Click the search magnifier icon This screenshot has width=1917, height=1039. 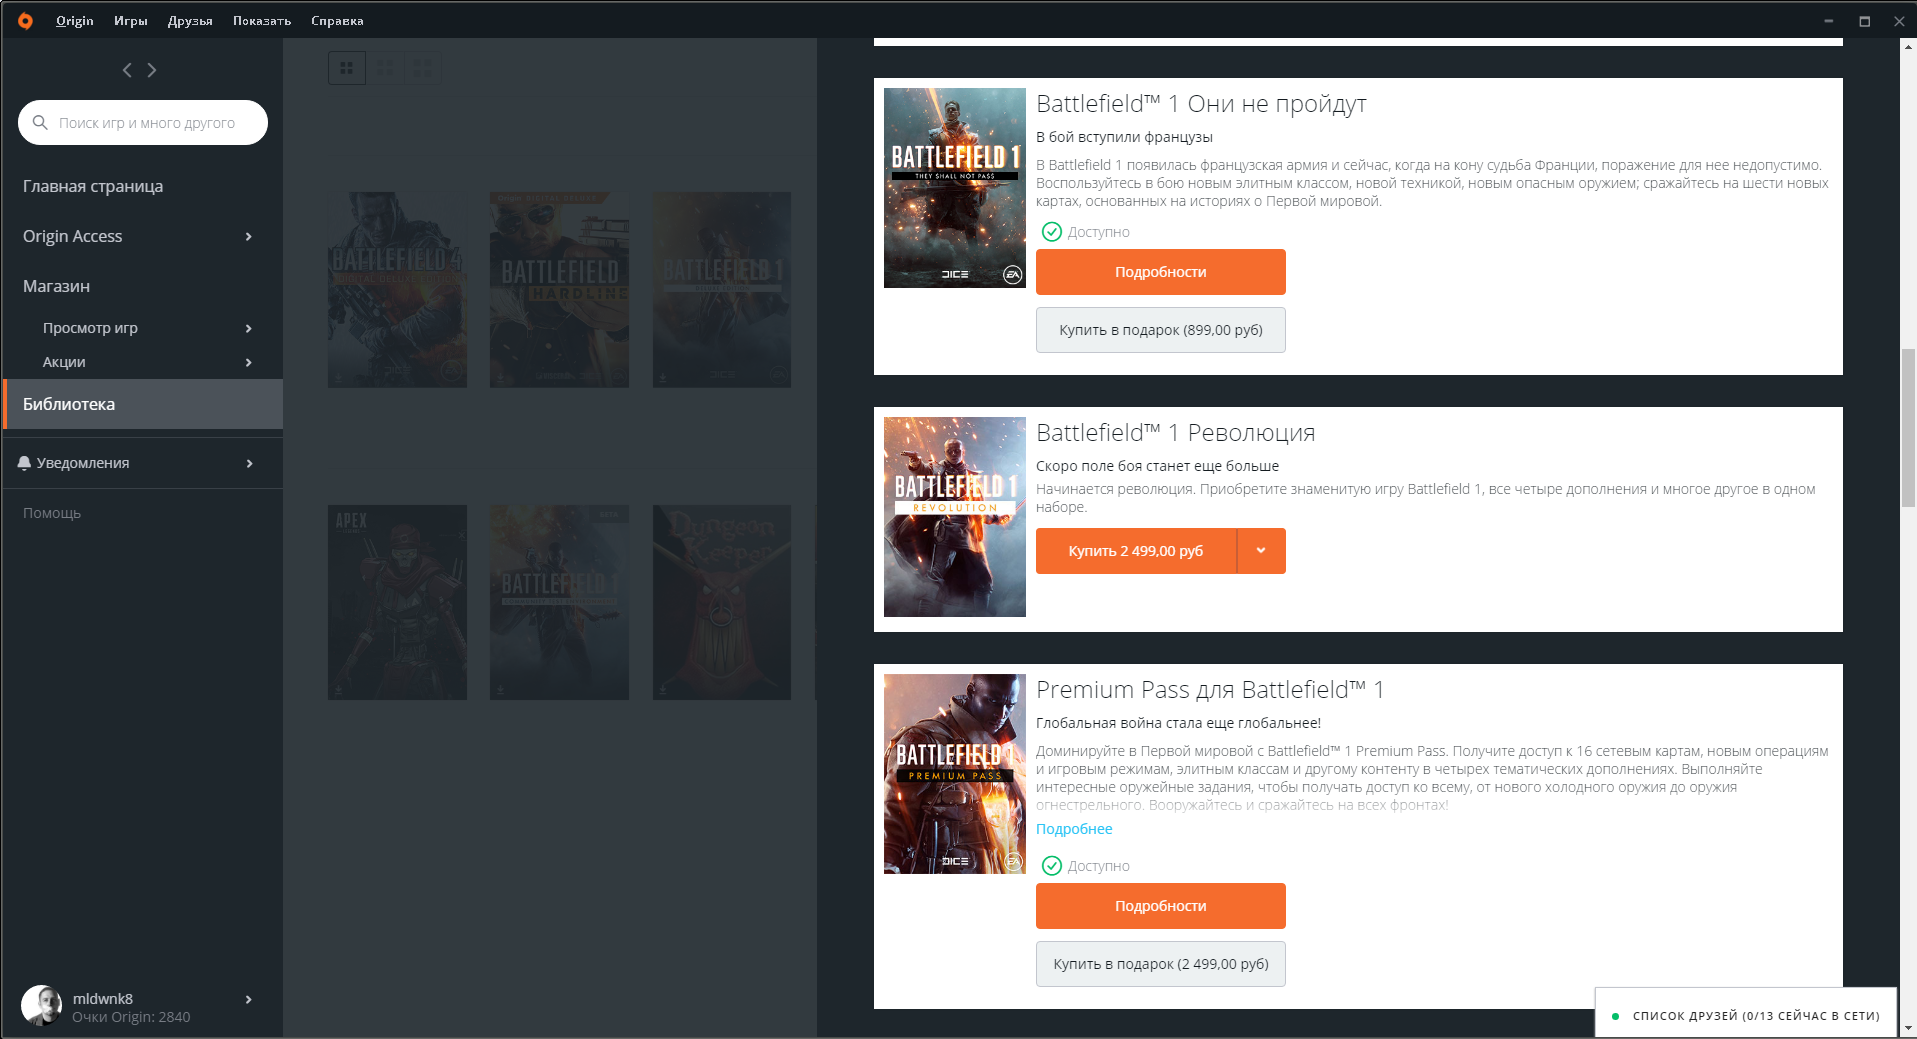40,122
